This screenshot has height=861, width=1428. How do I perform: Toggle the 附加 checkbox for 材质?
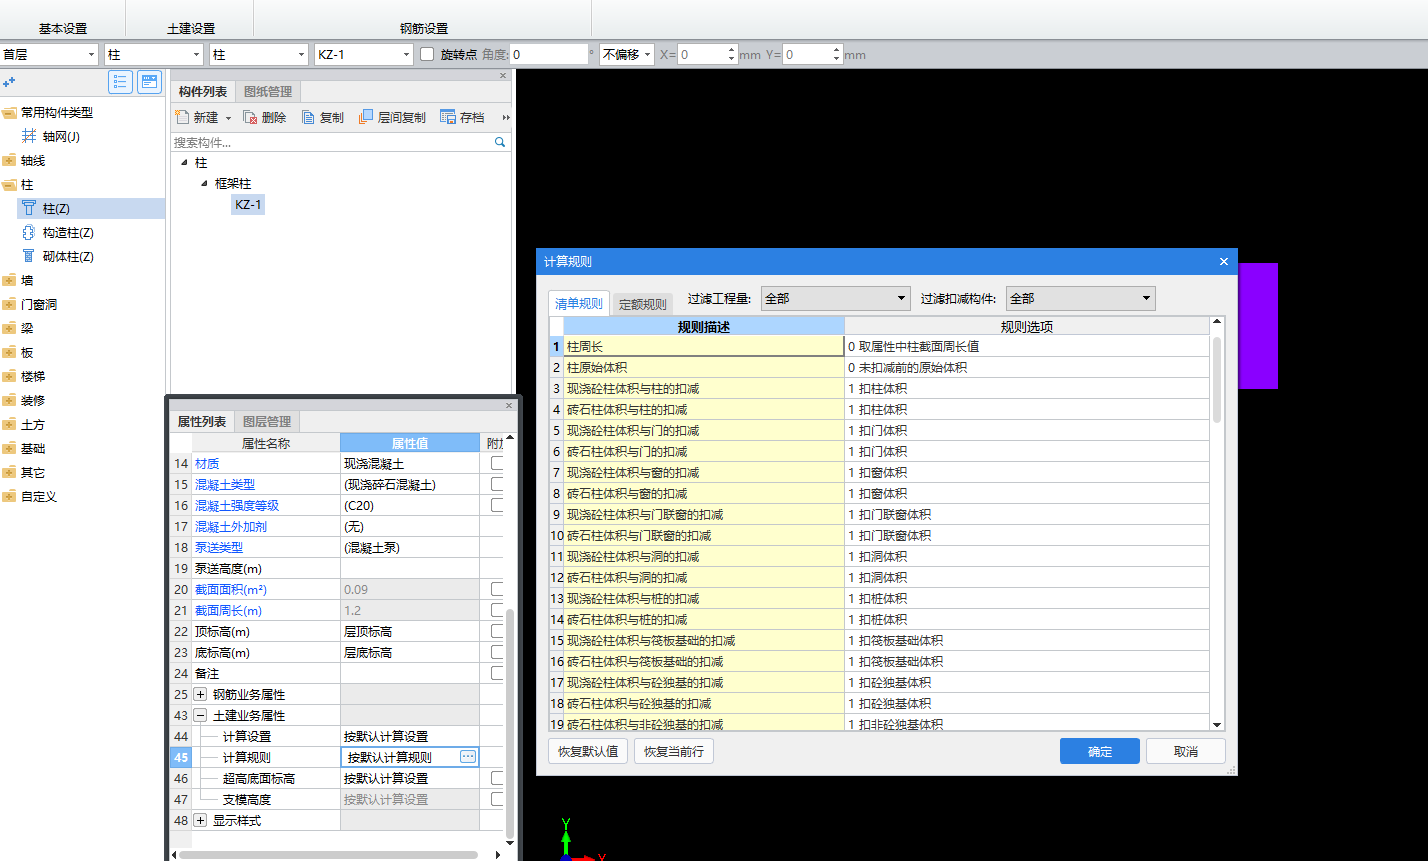pos(497,463)
